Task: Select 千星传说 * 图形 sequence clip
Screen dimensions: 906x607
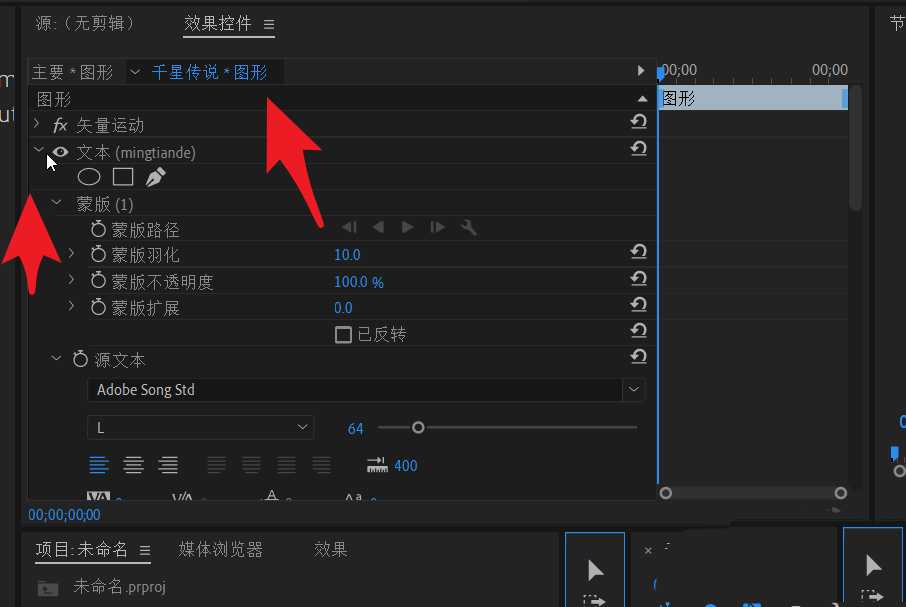Action: (209, 72)
